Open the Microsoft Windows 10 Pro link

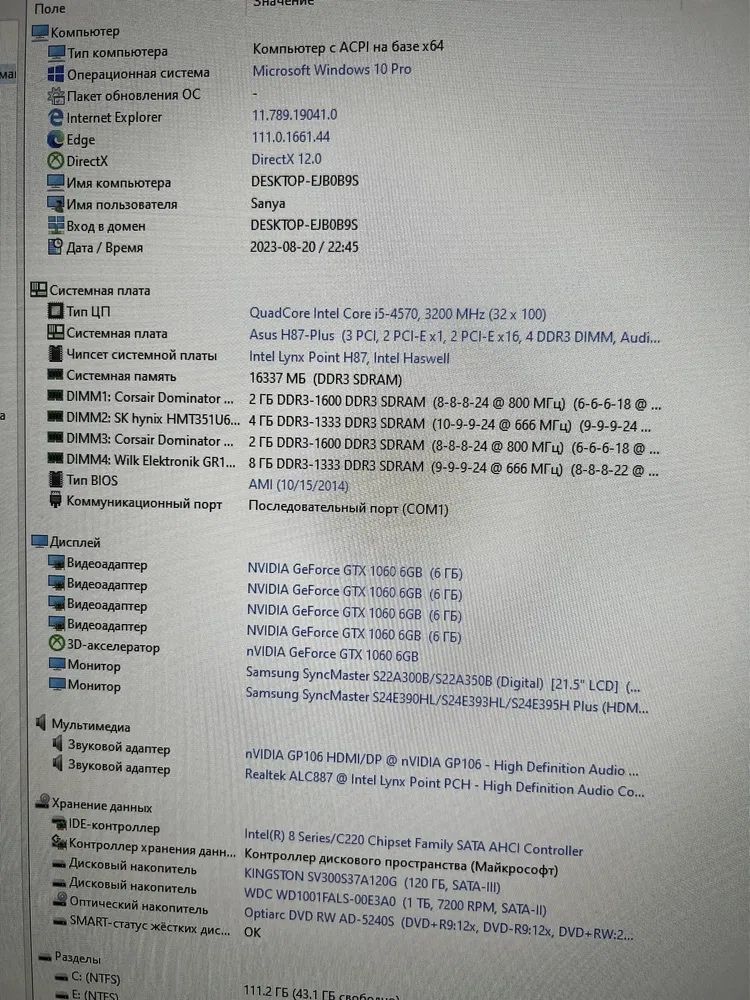coord(332,70)
